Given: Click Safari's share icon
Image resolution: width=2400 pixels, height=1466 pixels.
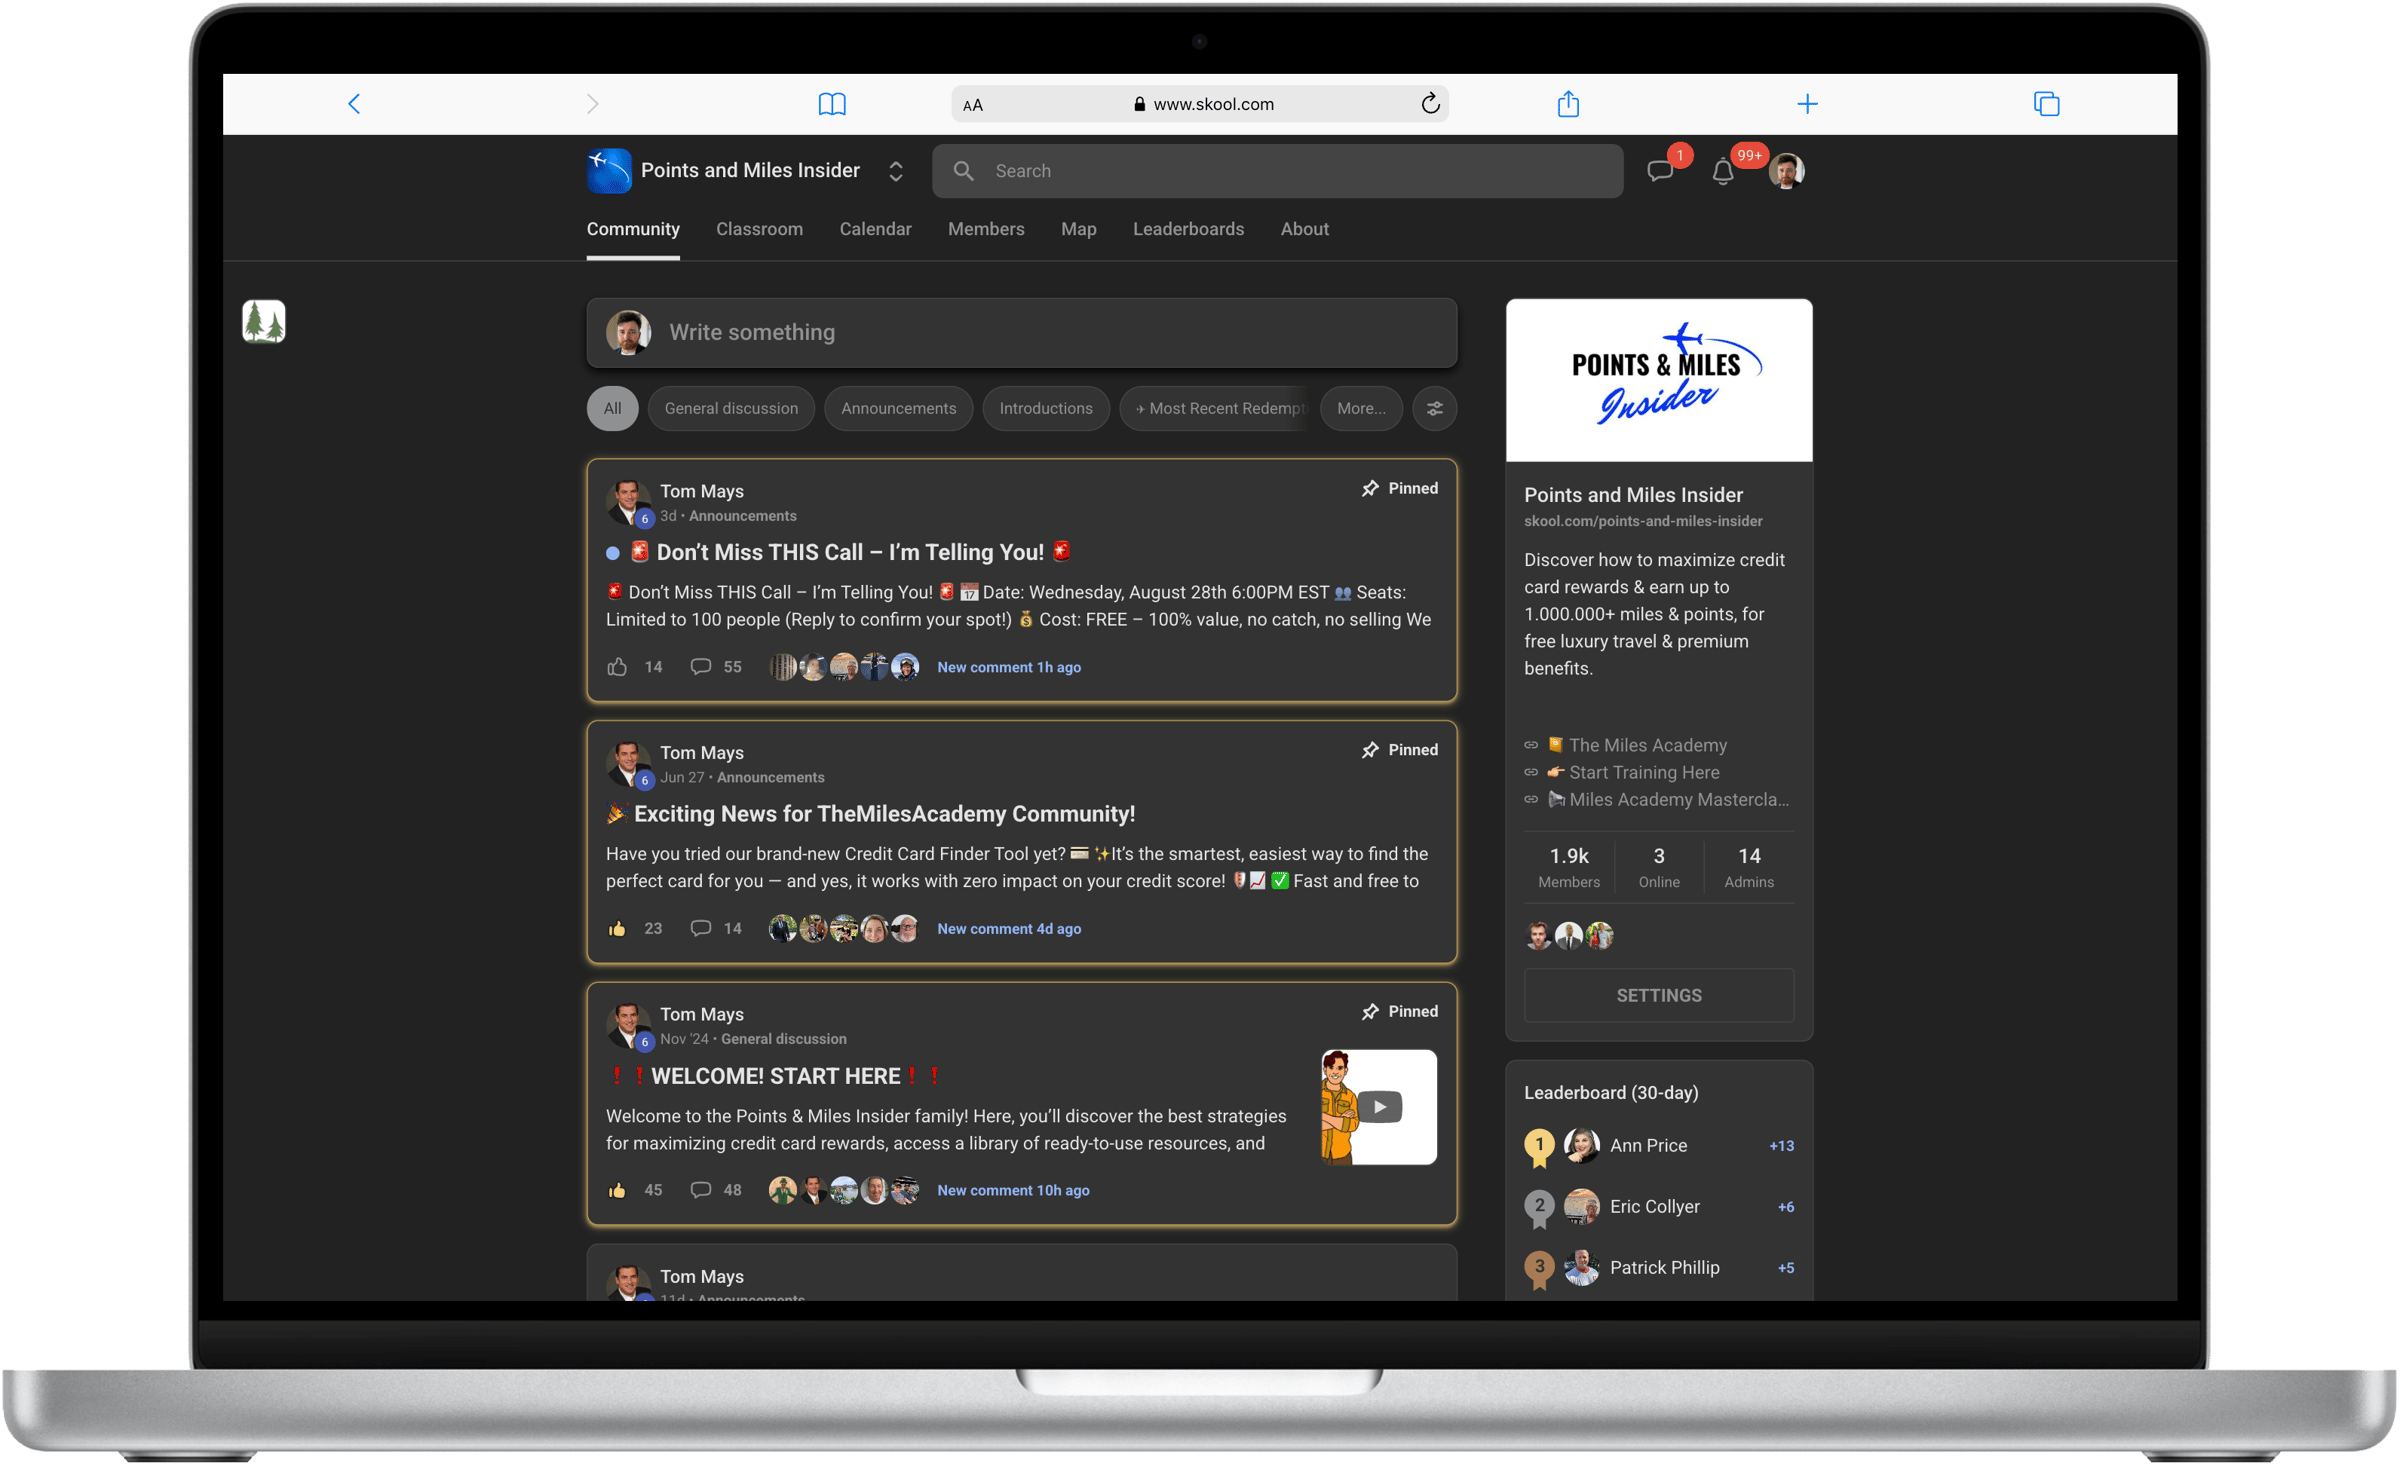Looking at the screenshot, I should pyautogui.click(x=1568, y=104).
